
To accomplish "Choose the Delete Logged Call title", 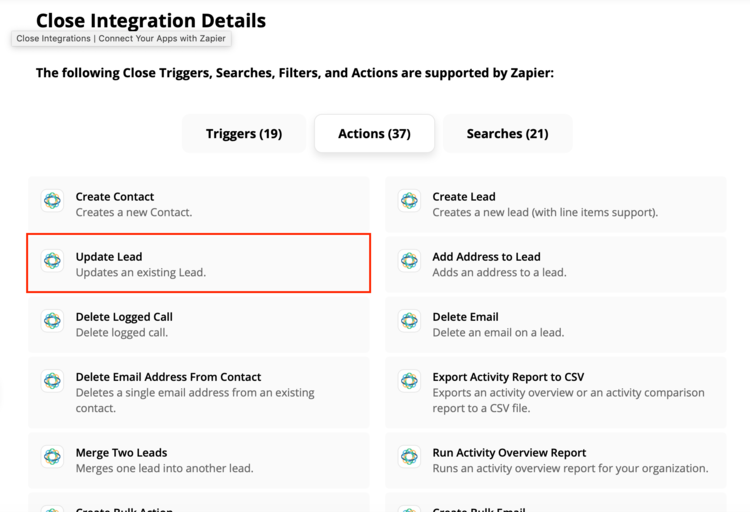I will point(124,317).
